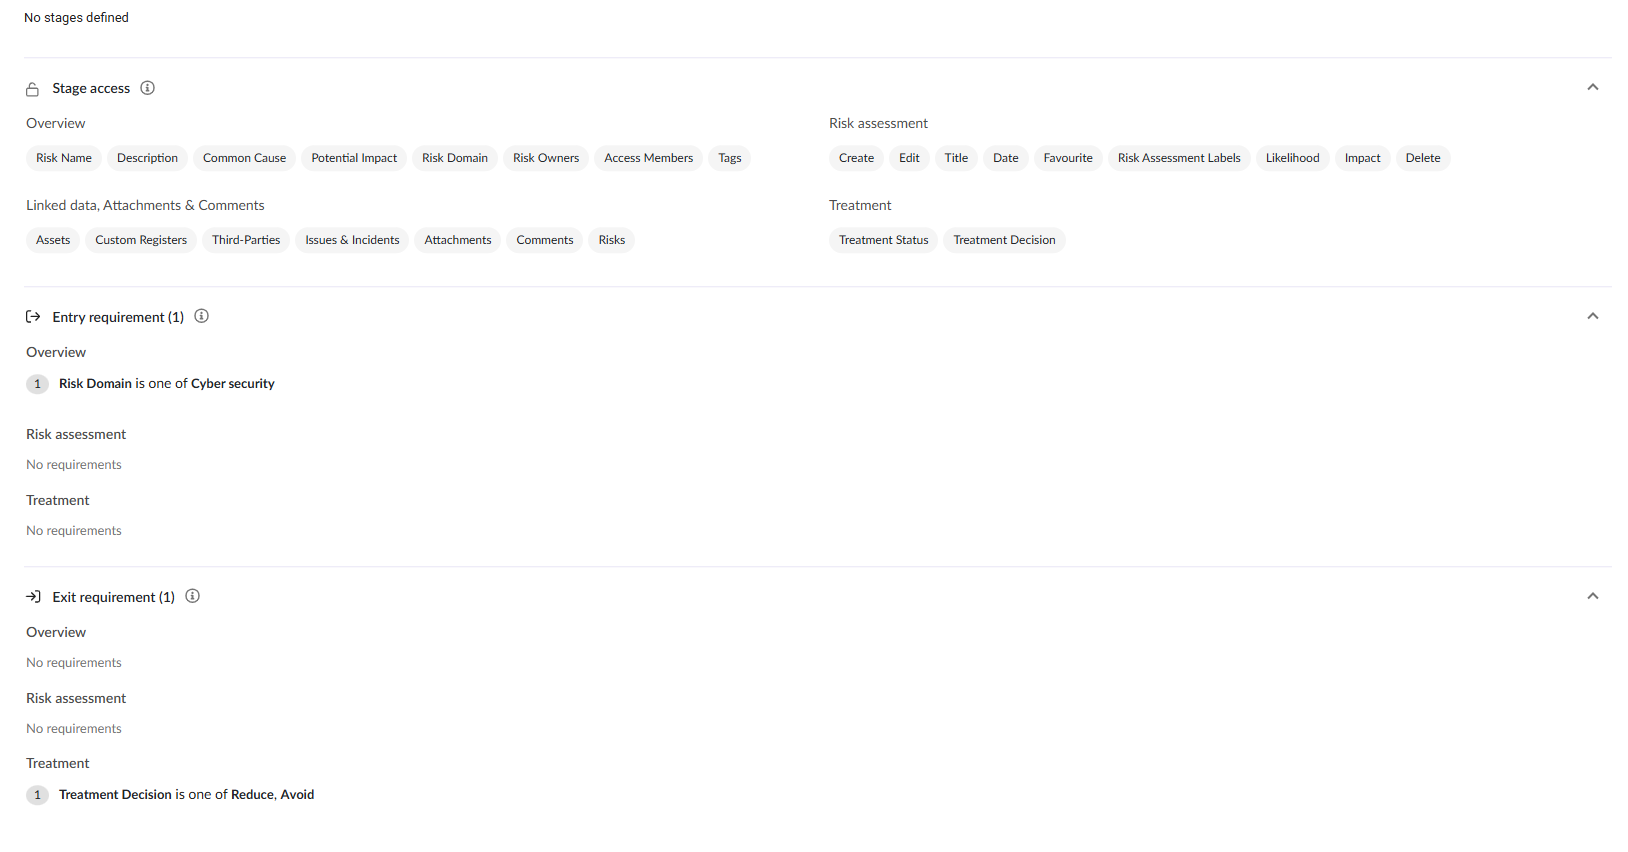Screen dimensions: 1628x852
Task: Select the Risk Name chip
Action: point(64,158)
